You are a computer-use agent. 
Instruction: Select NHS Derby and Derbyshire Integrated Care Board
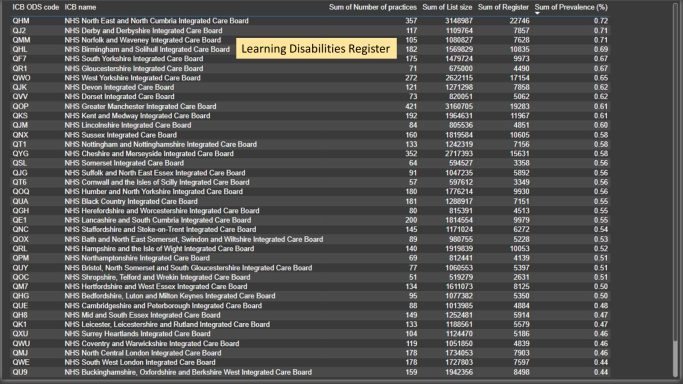(x=143, y=30)
